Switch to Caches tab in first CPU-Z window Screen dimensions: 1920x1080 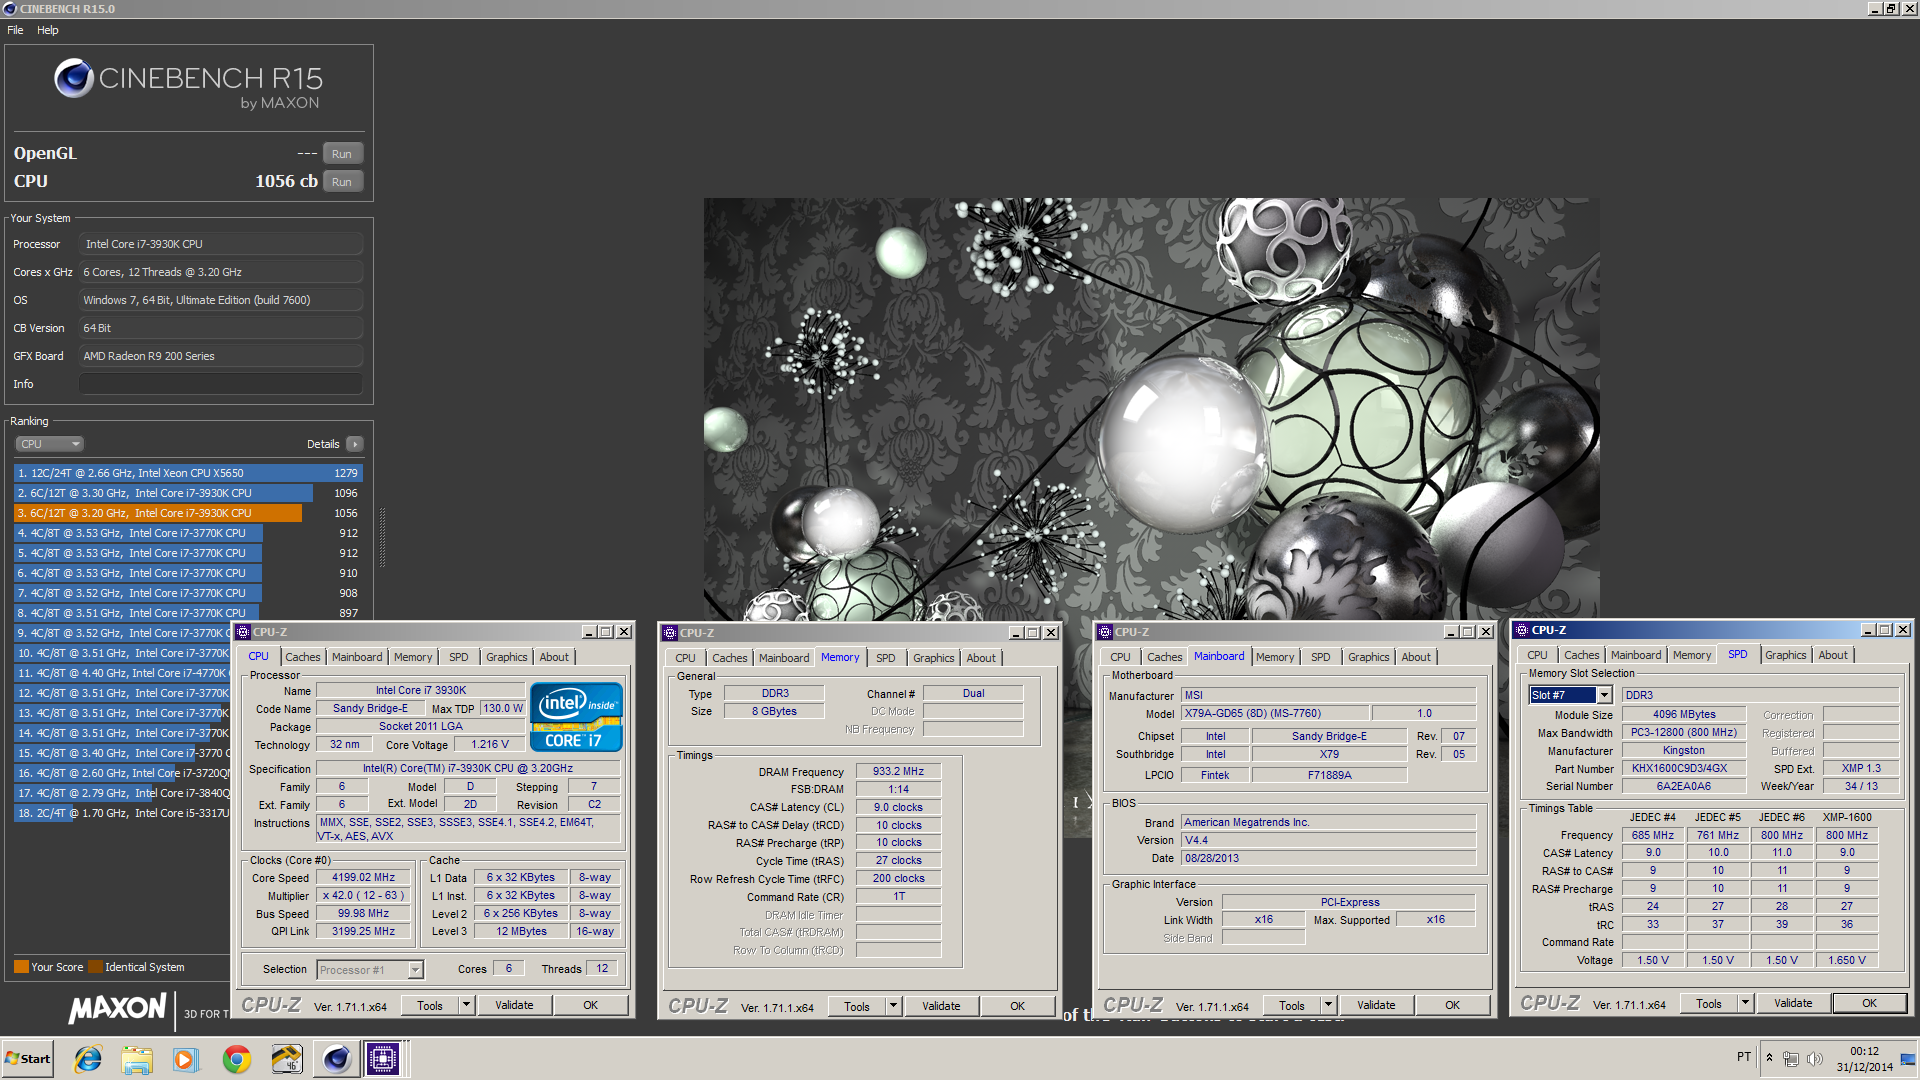(302, 657)
